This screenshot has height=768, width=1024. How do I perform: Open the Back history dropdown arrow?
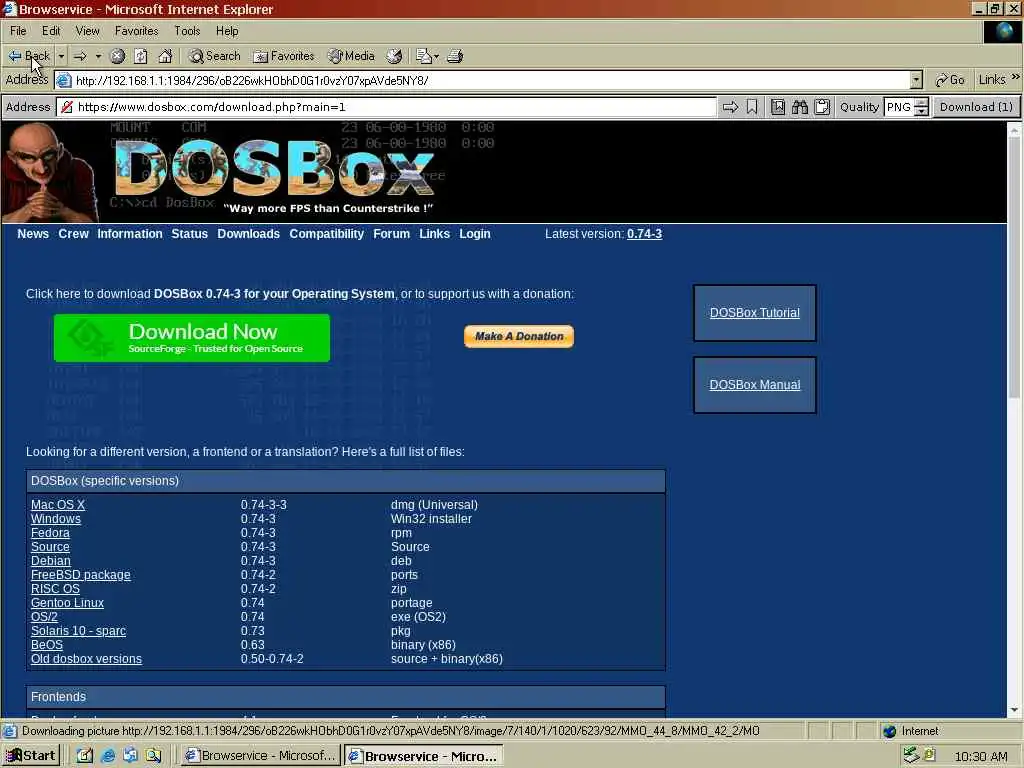(61, 56)
